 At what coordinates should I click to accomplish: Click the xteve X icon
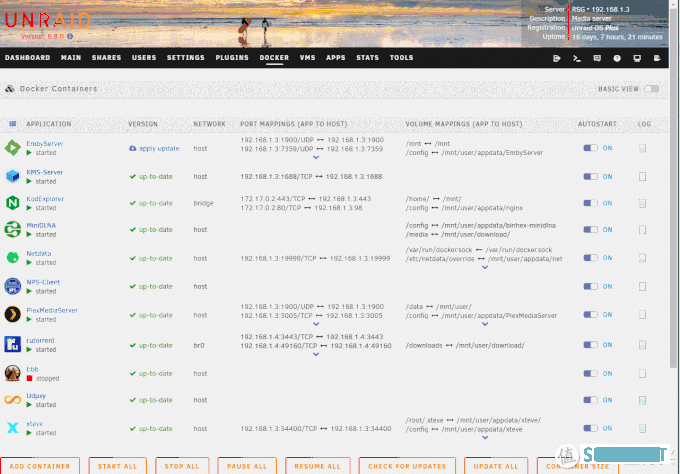pos(13,428)
